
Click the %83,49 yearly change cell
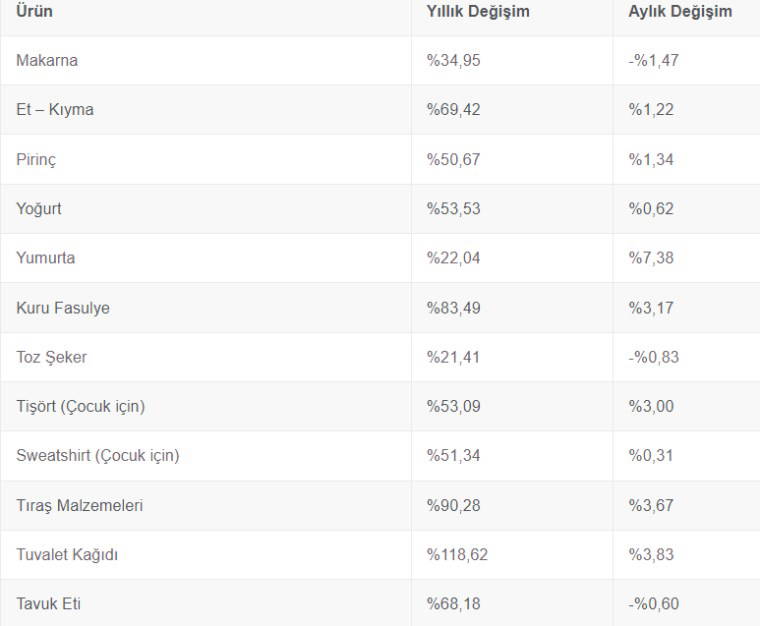pos(454,308)
